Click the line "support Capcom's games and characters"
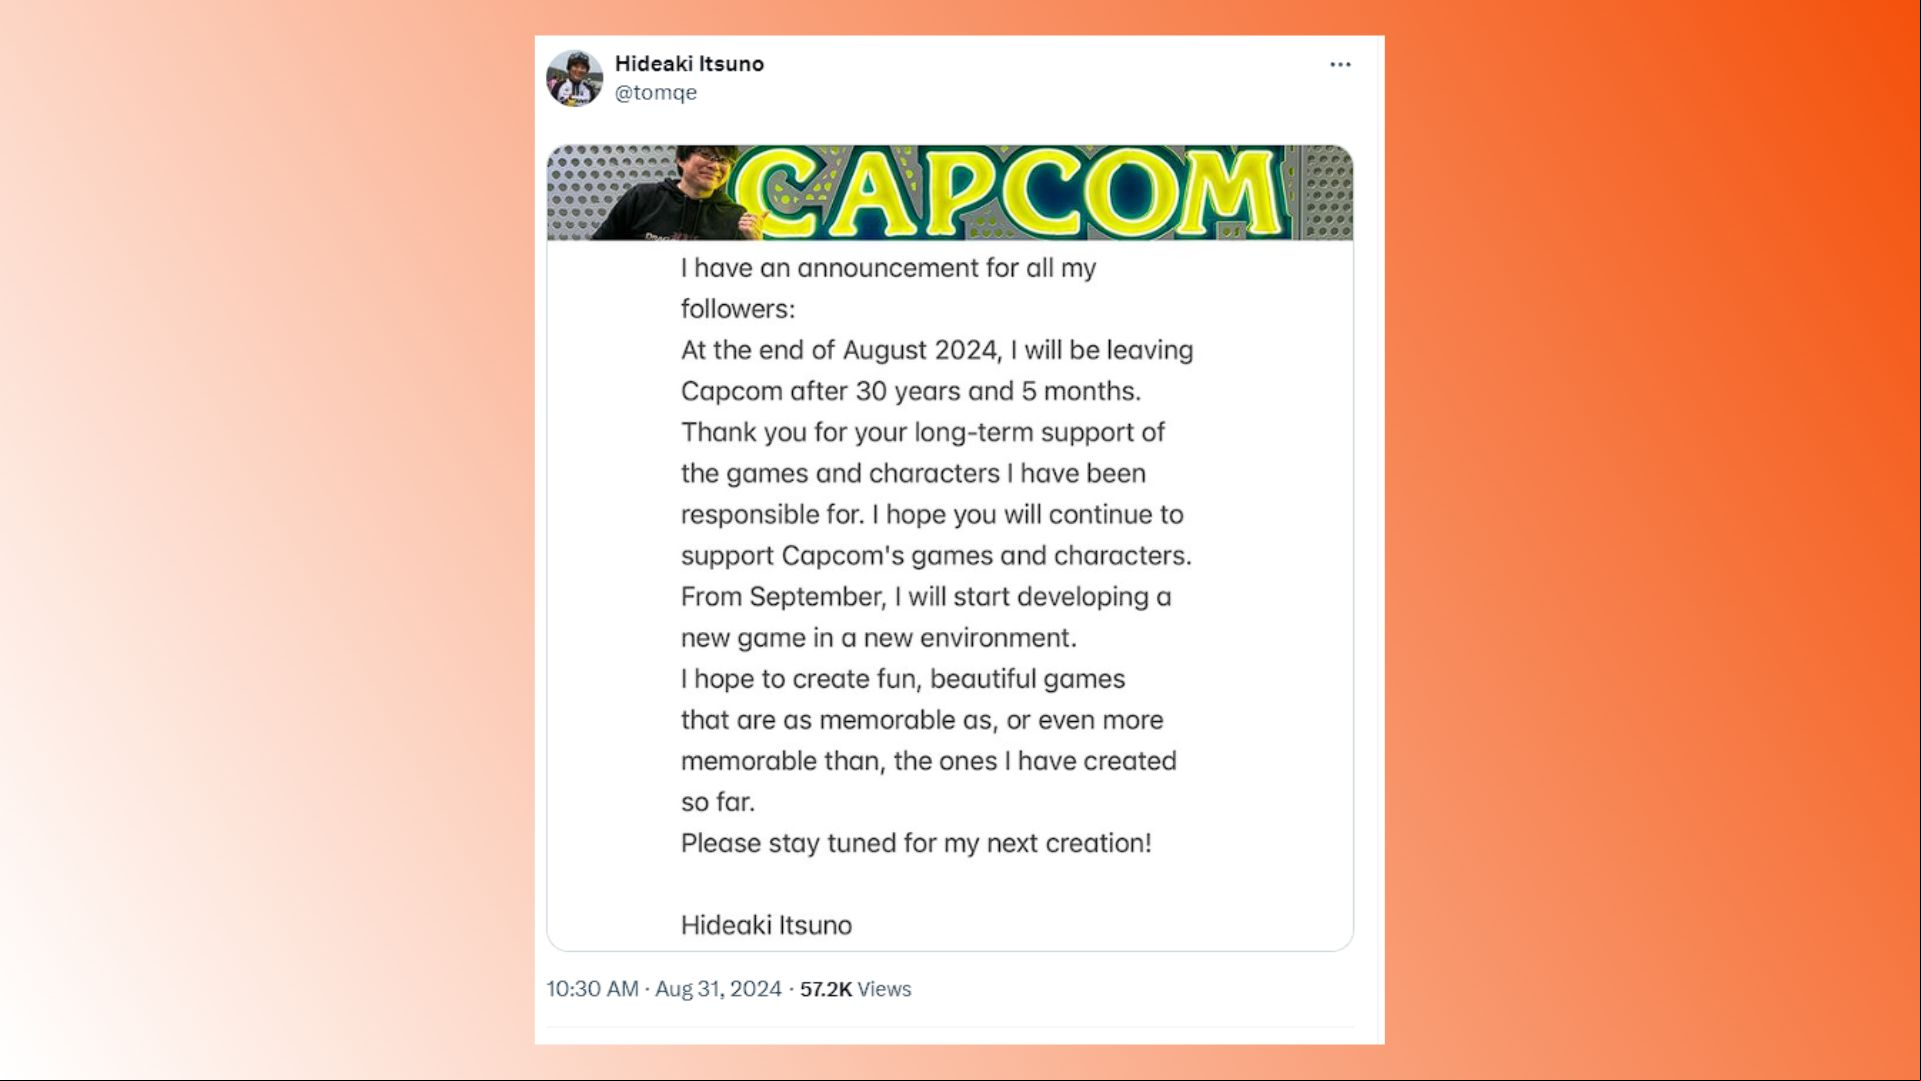The width and height of the screenshot is (1921, 1081). point(936,556)
